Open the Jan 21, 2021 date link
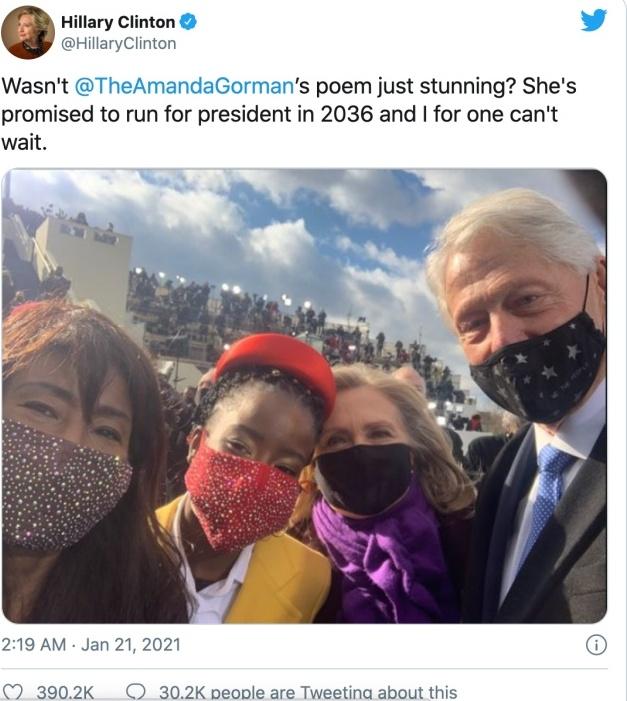 point(131,645)
